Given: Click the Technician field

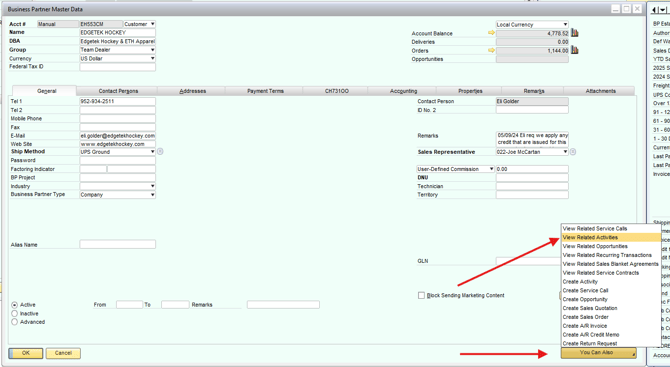Looking at the screenshot, I should pos(532,186).
